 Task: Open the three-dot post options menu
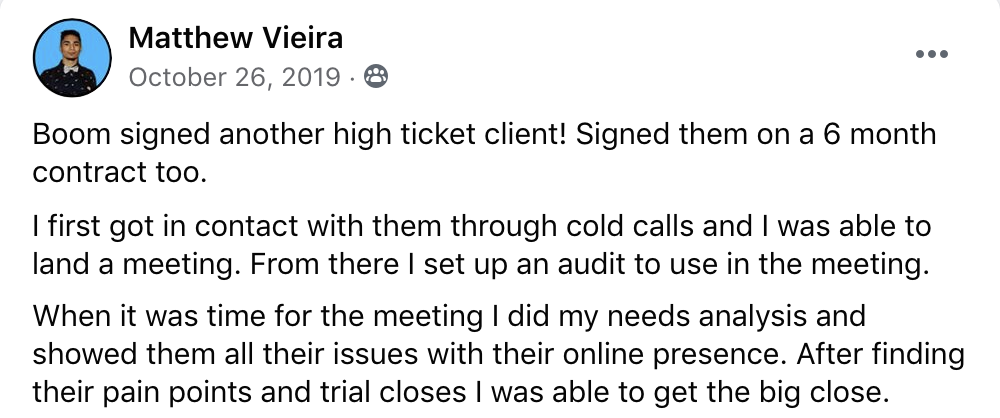pyautogui.click(x=932, y=54)
